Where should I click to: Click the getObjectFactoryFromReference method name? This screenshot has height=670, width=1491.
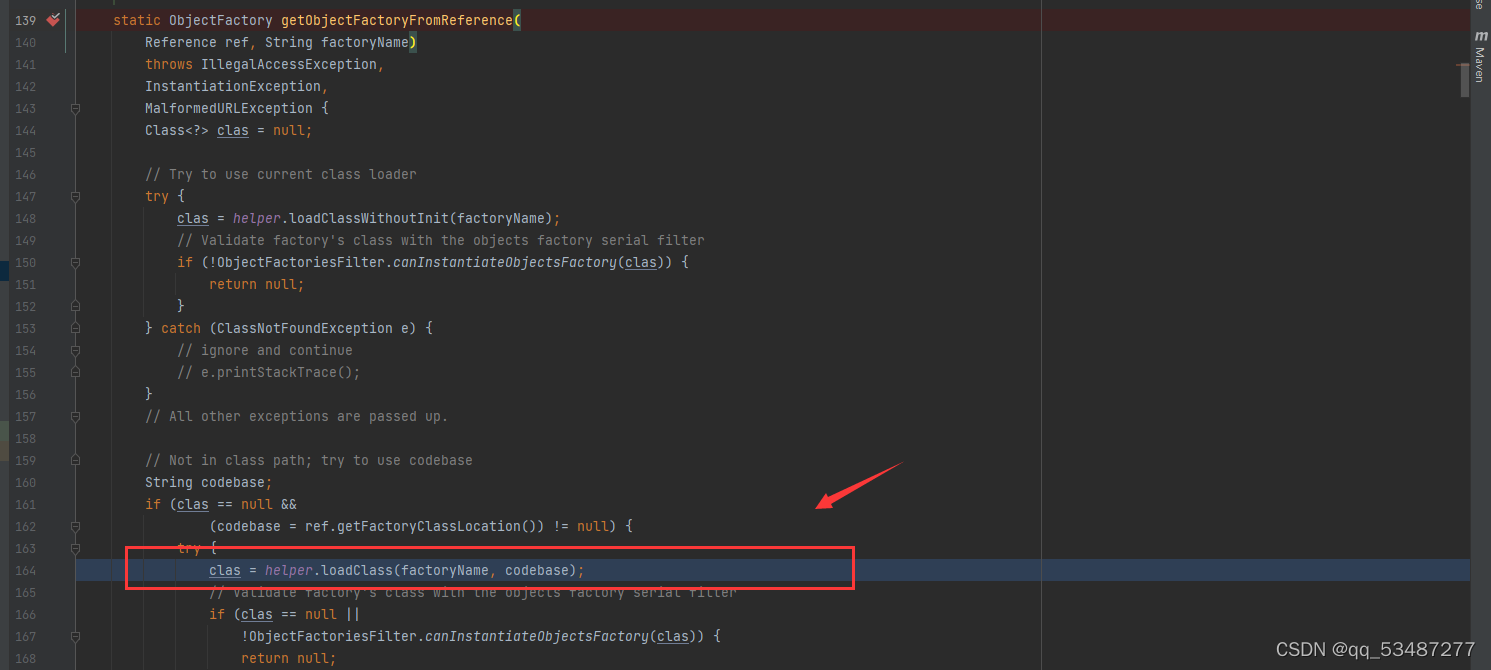pos(397,20)
